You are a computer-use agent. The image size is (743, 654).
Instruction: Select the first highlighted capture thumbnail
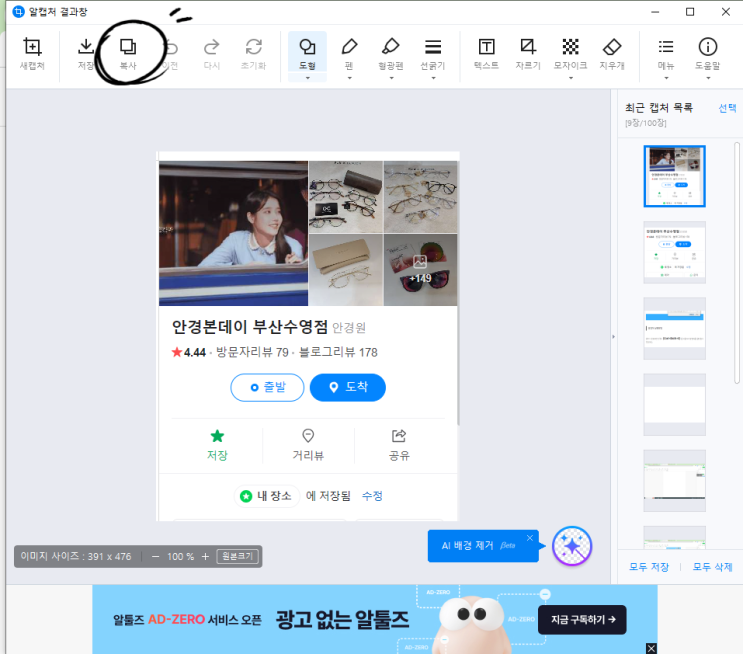click(674, 176)
